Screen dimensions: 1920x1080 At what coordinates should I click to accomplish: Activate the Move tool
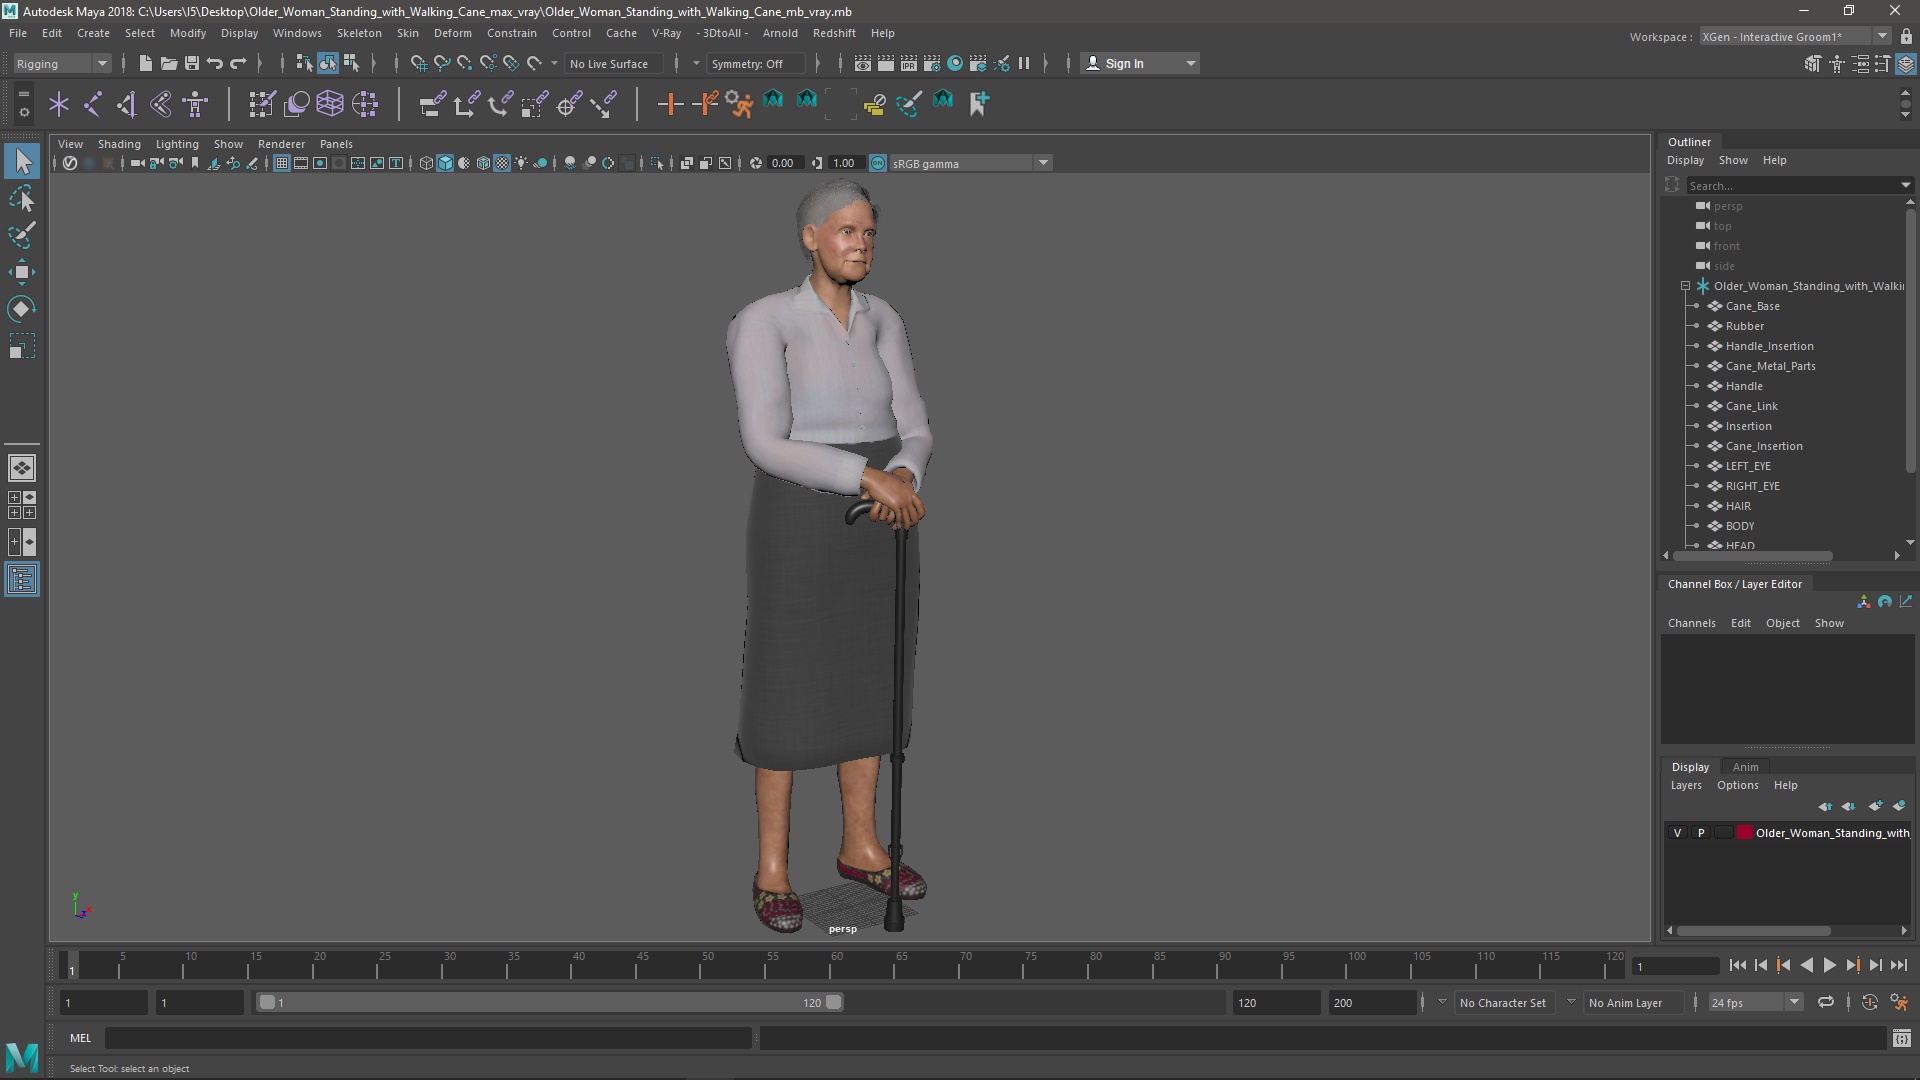(x=22, y=272)
